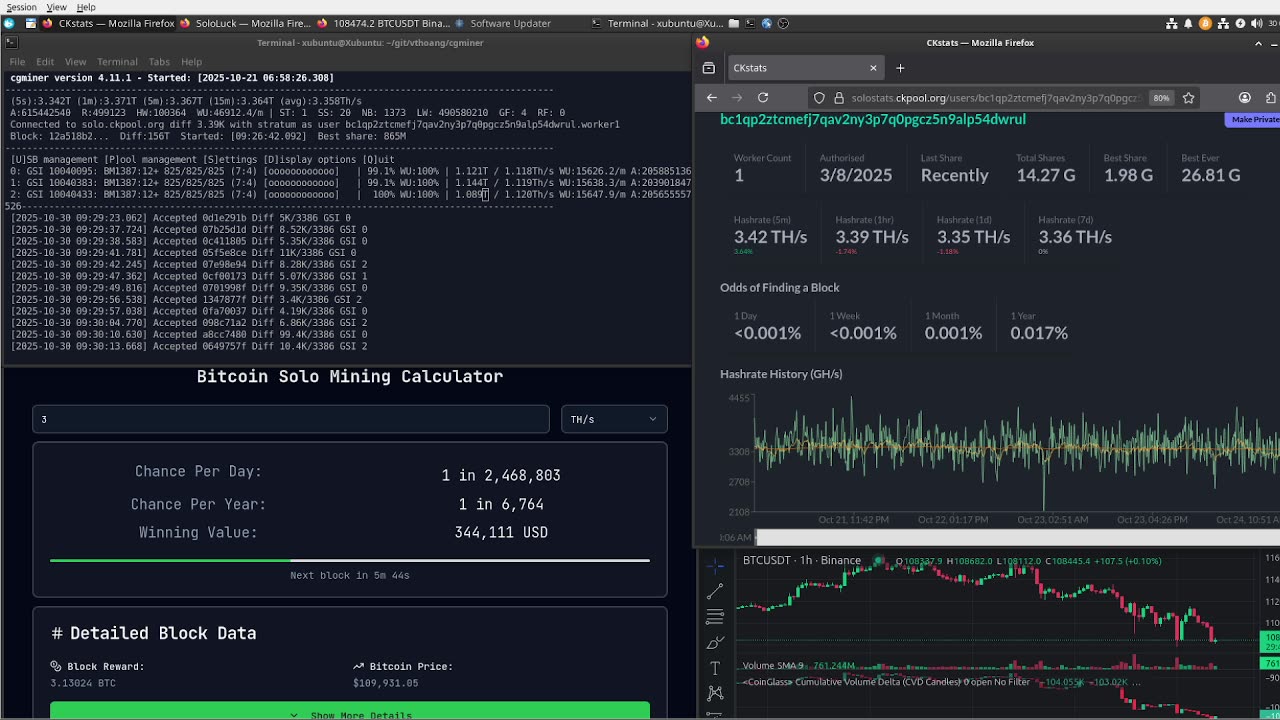1280x720 pixels.
Task: Click the hashrate input field containing 3
Action: (291, 419)
